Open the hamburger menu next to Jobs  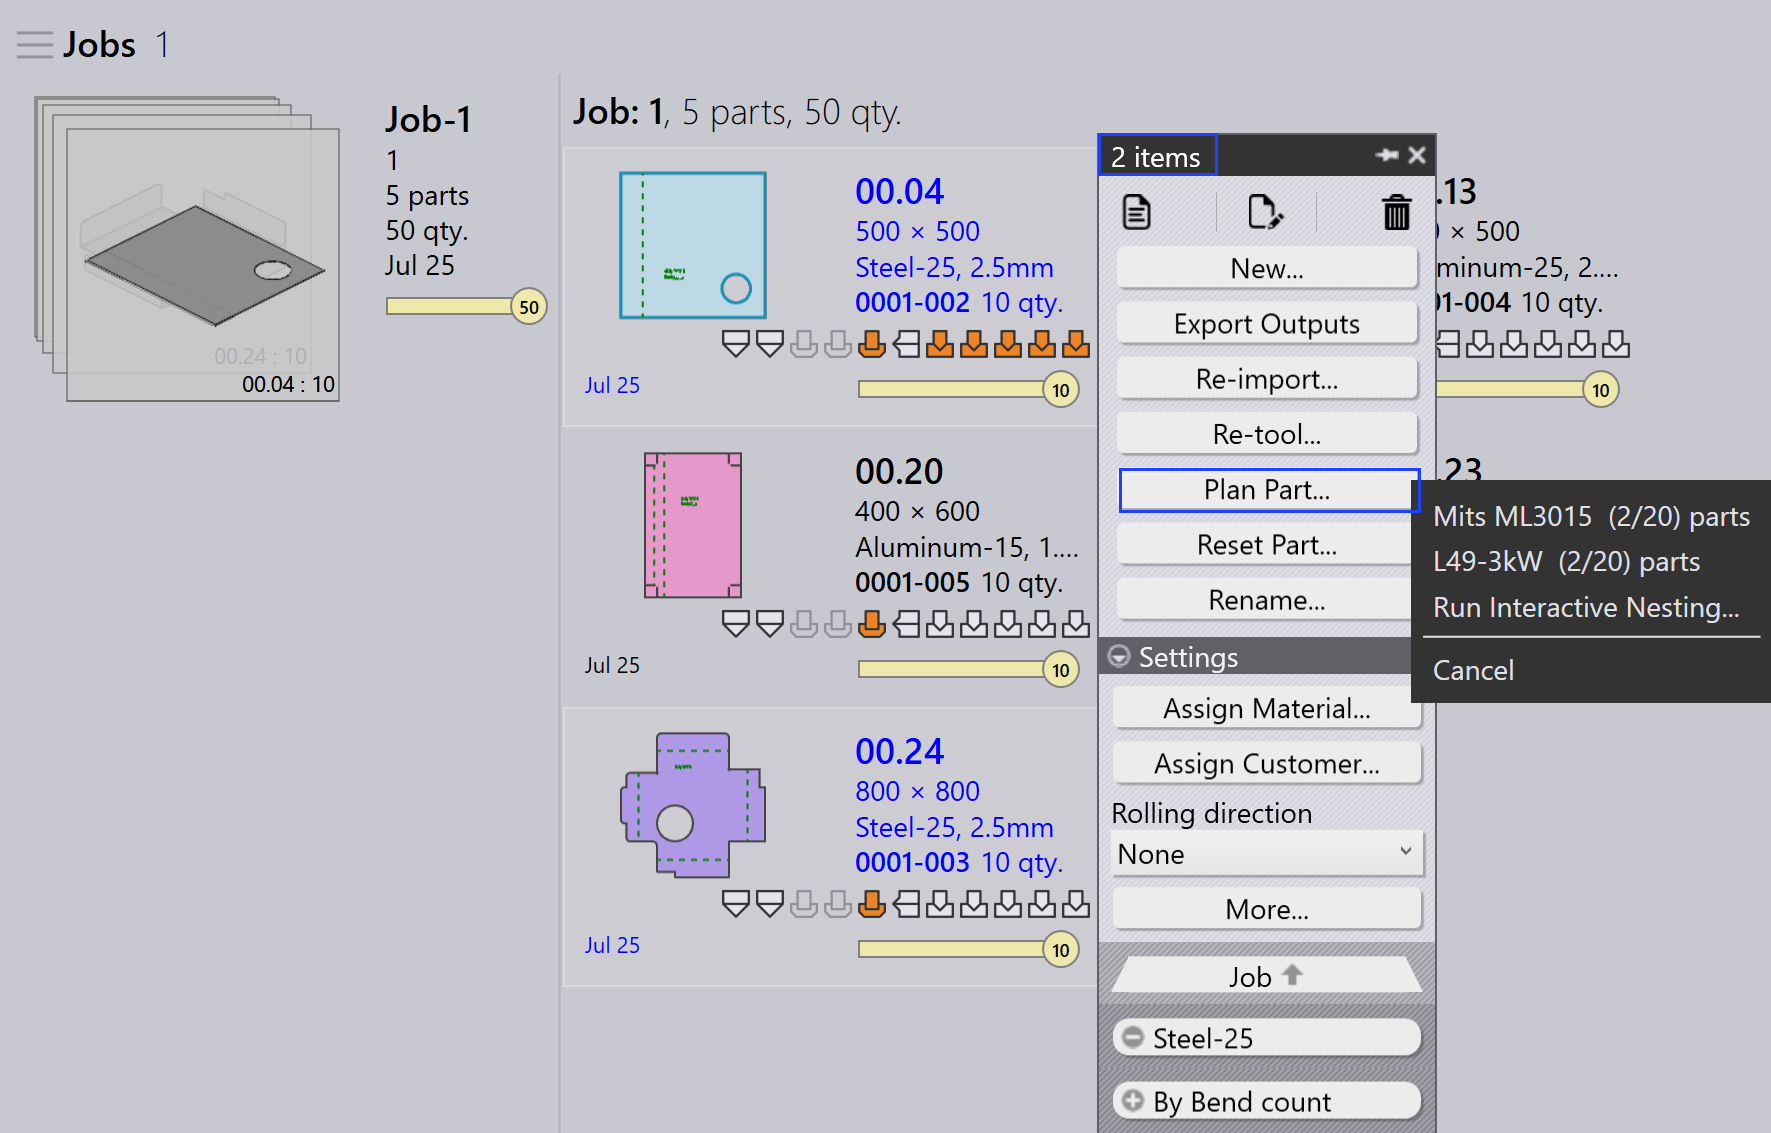[x=34, y=45]
